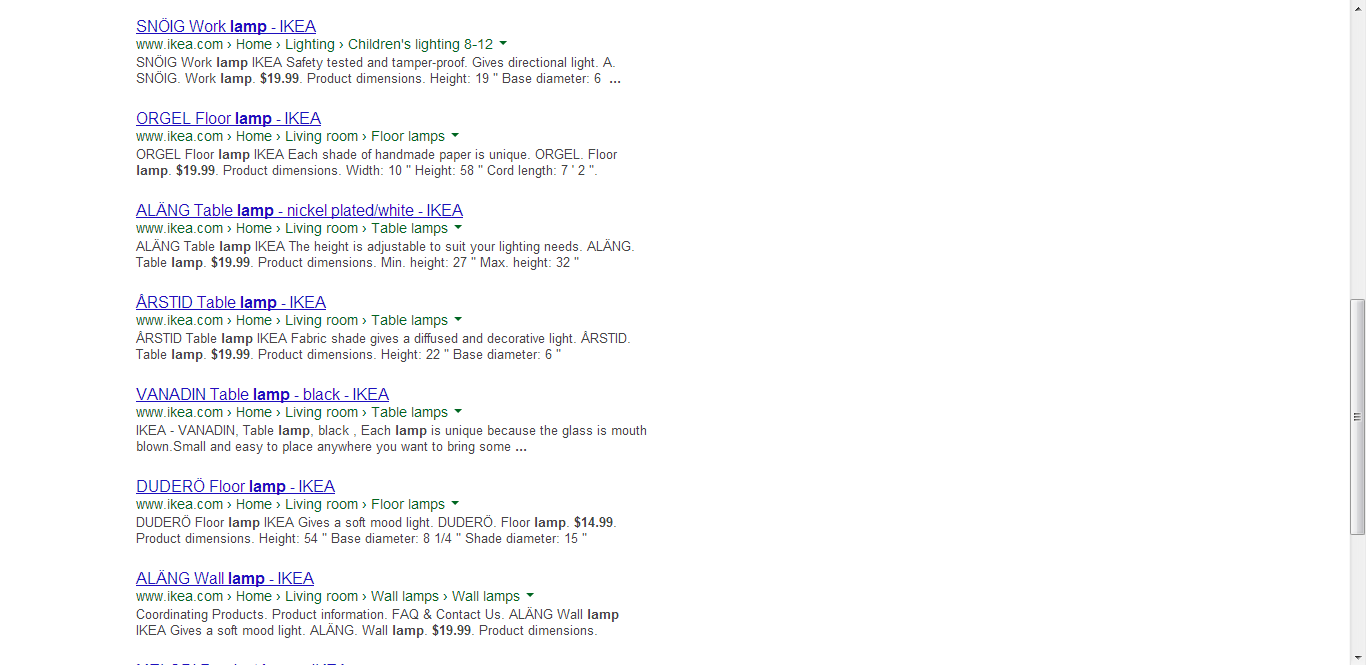The width and height of the screenshot is (1368, 665).
Task: Open the DUDERÖ Floor lamp - IKEA result
Action: point(235,486)
